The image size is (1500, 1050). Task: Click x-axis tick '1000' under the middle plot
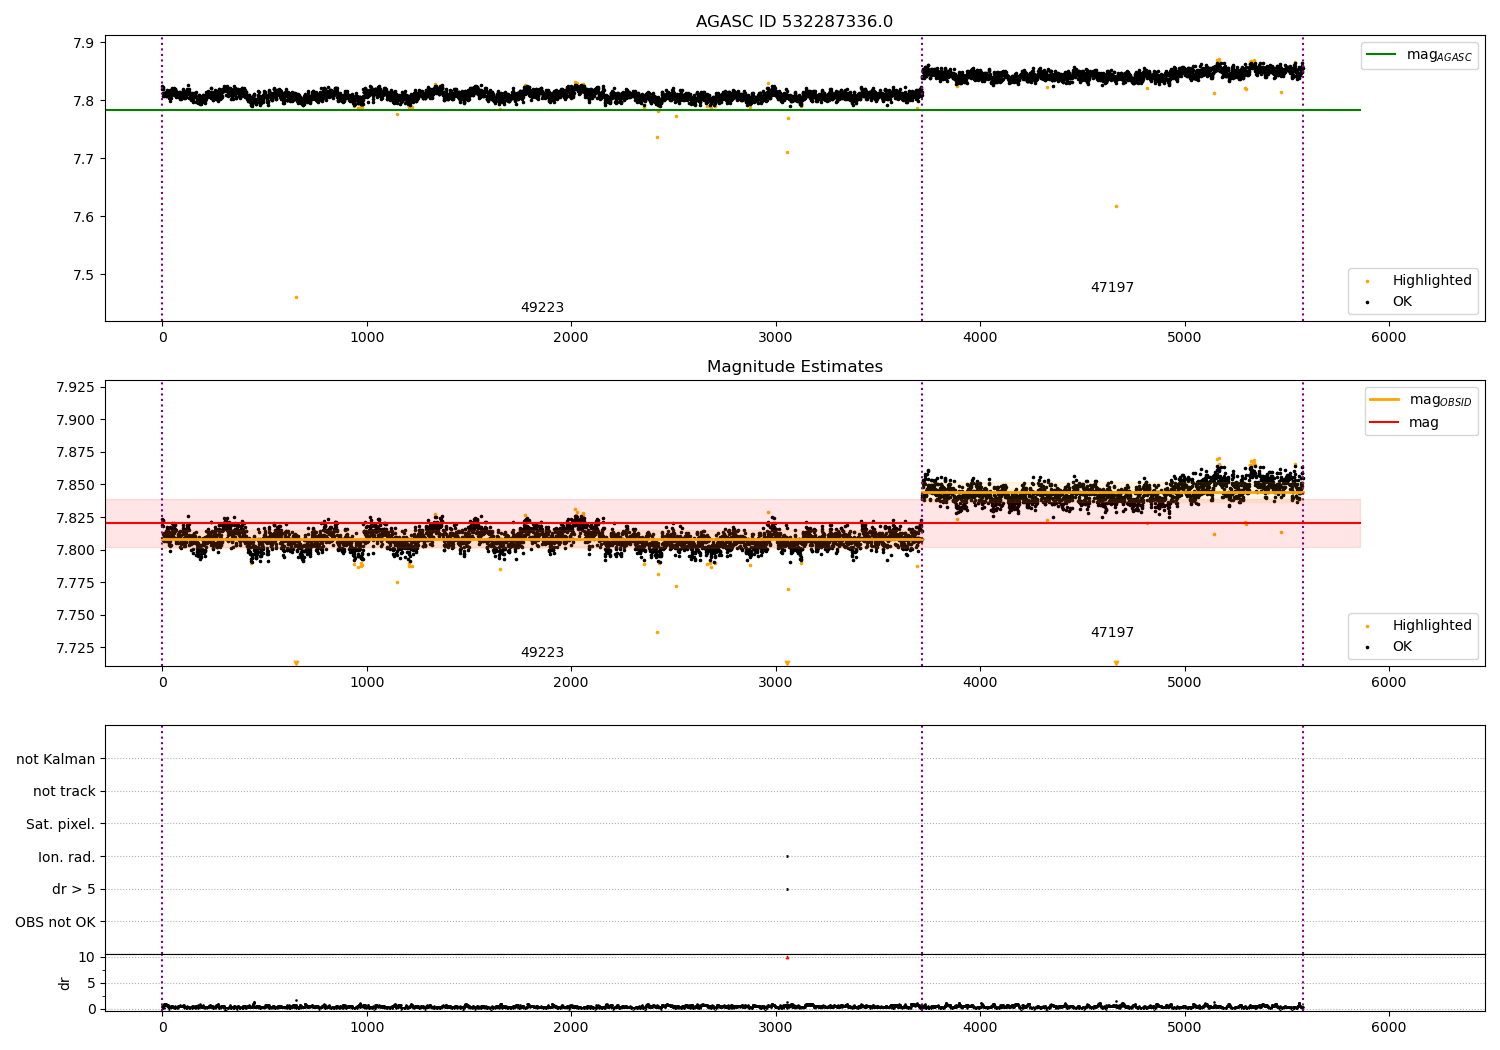(x=367, y=683)
